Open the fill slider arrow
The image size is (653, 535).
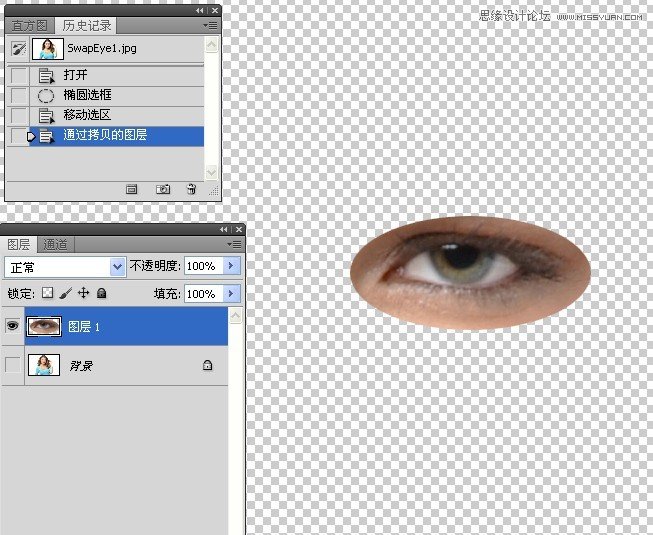(232, 294)
